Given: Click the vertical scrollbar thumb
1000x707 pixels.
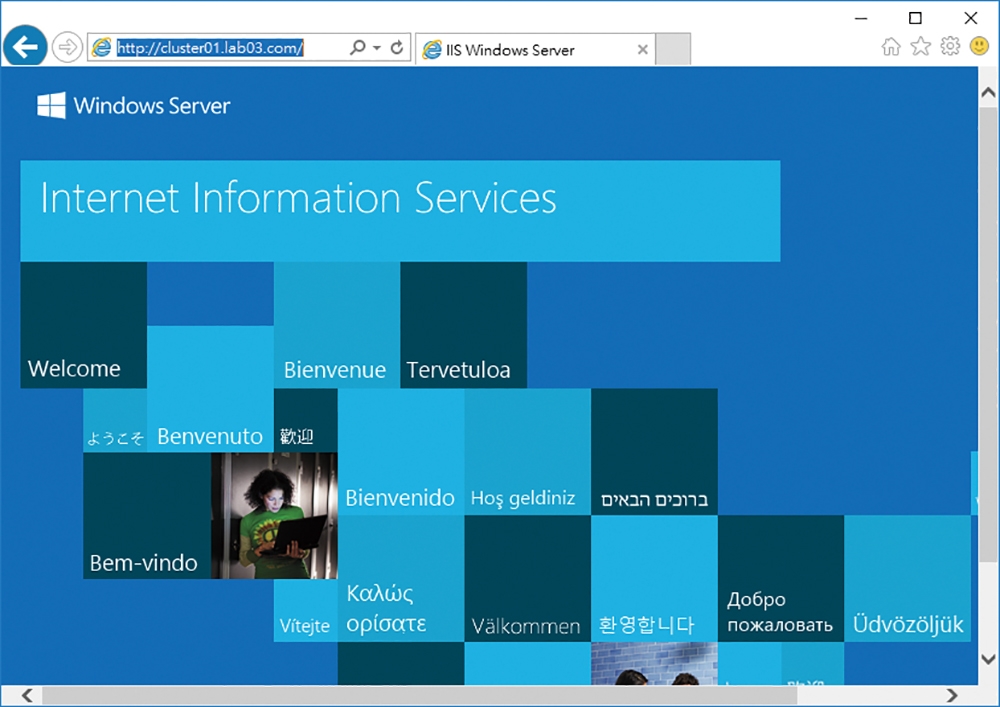Looking at the screenshot, I should 989,335.
